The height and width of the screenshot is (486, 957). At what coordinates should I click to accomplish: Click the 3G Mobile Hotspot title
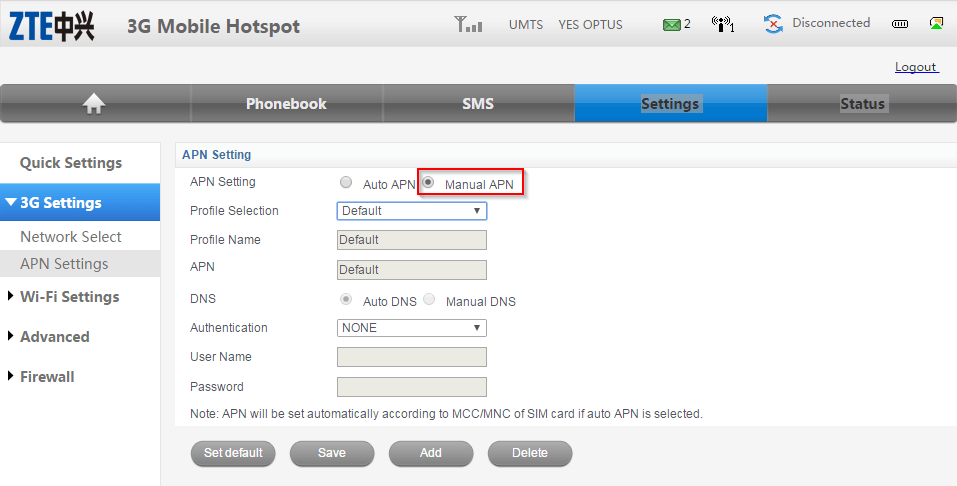pos(214,26)
